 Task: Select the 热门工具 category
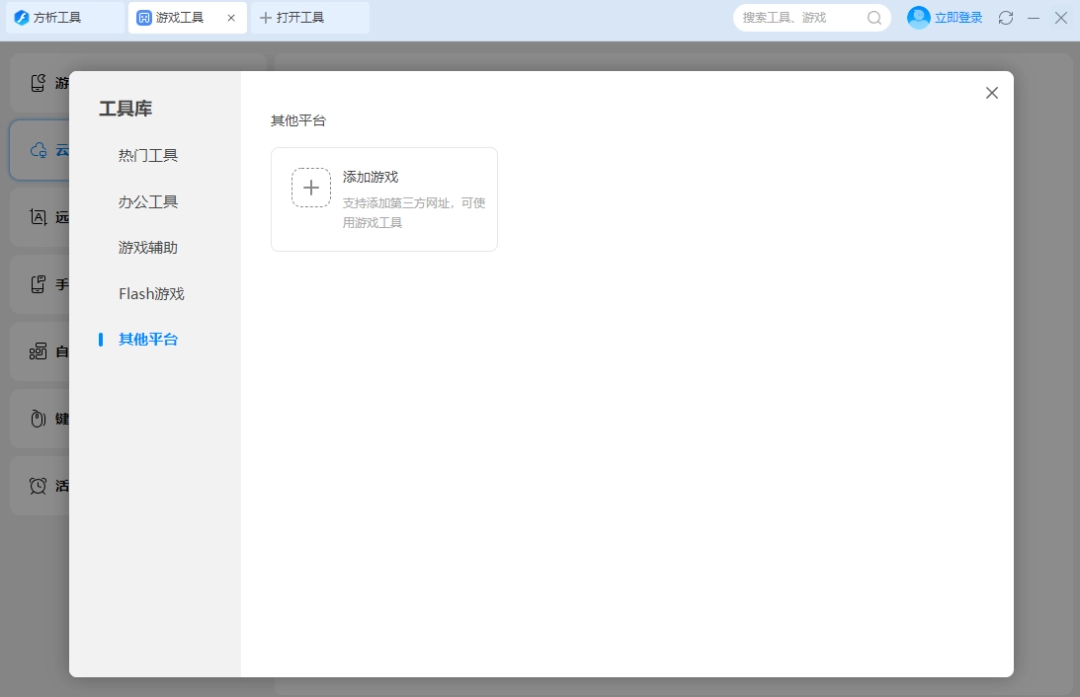(x=147, y=155)
